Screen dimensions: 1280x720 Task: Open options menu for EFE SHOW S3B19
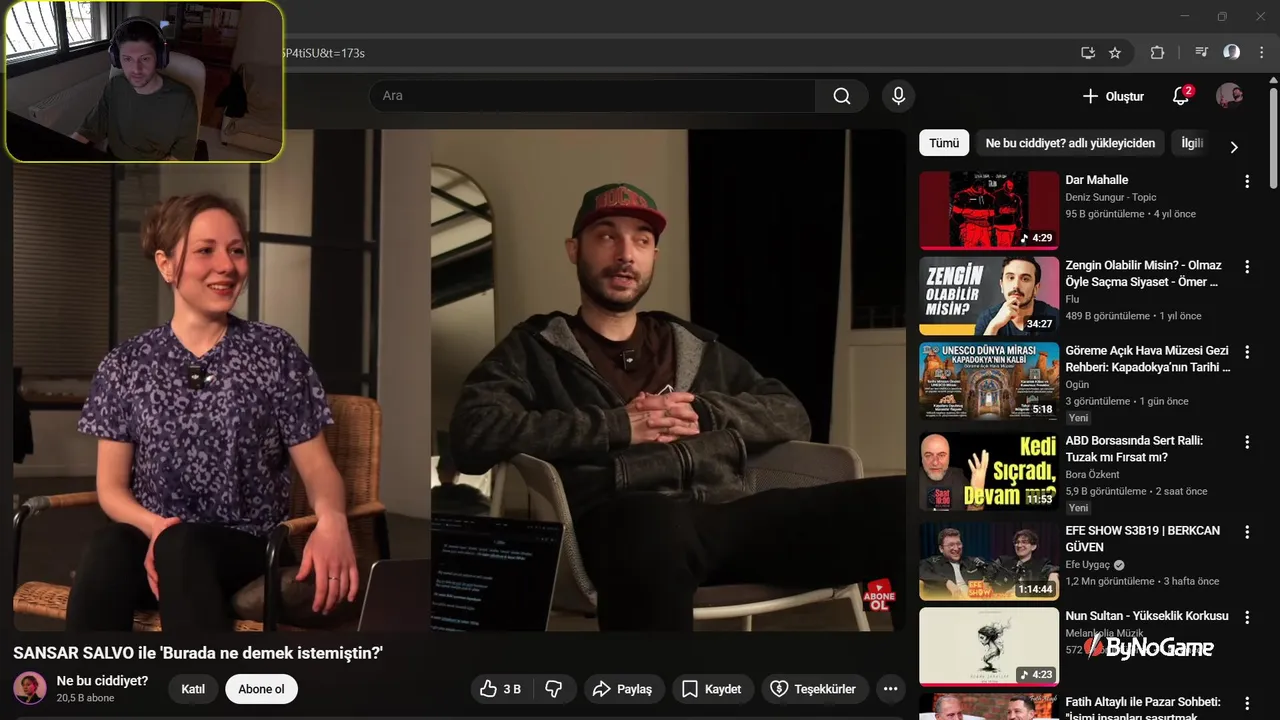(x=1246, y=532)
